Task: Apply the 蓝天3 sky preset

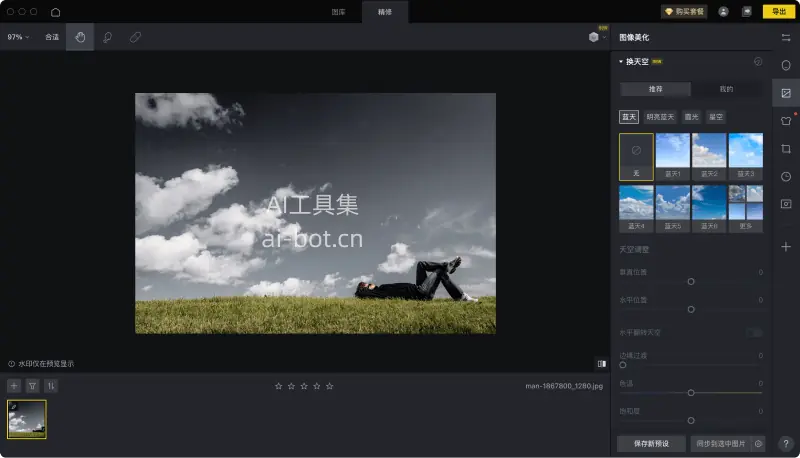Action: [746, 157]
